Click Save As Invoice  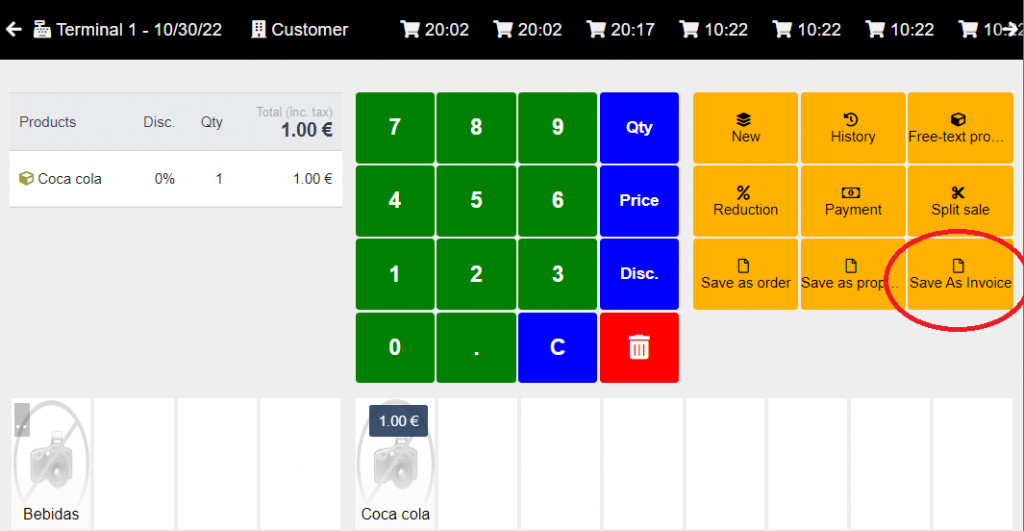click(959, 274)
